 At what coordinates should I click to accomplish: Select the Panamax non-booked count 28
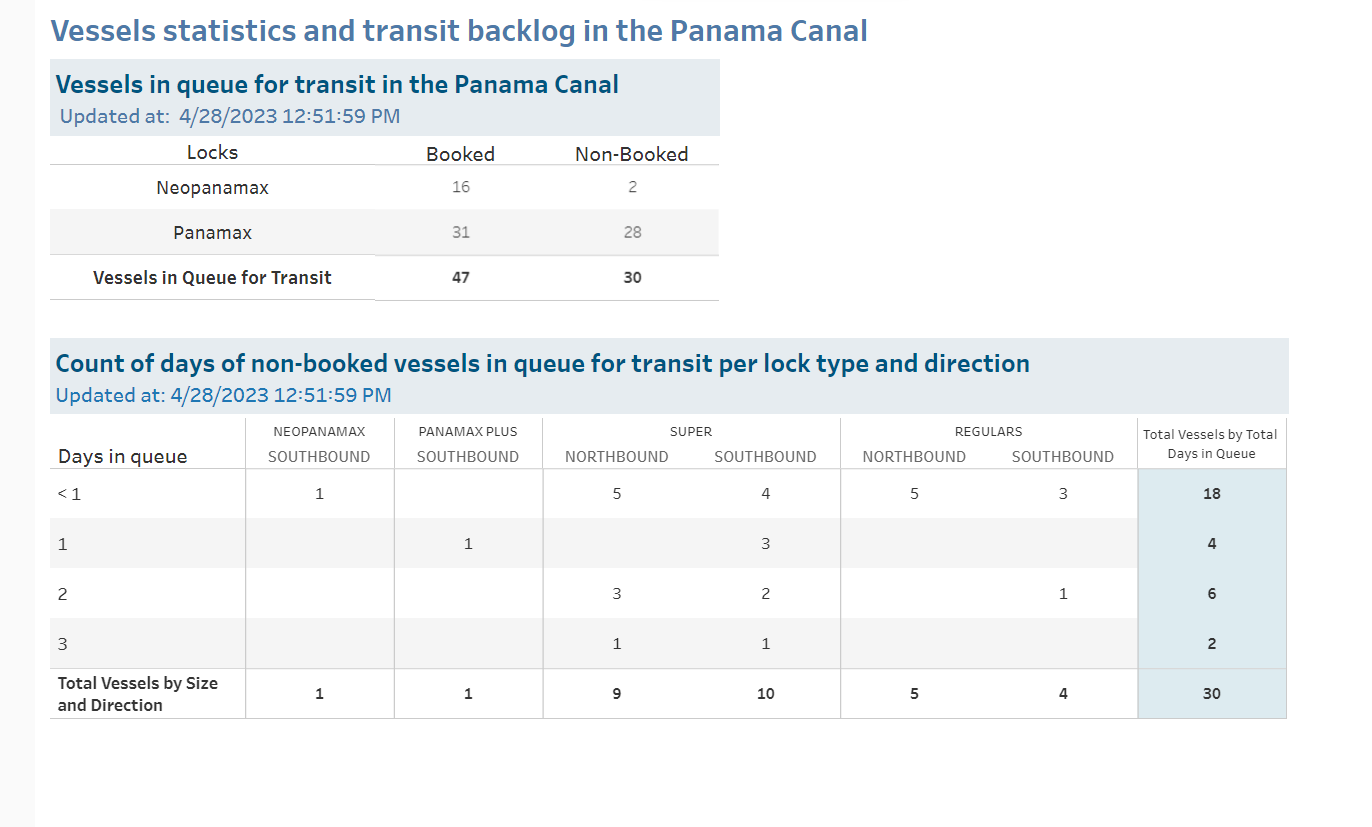[x=632, y=232]
